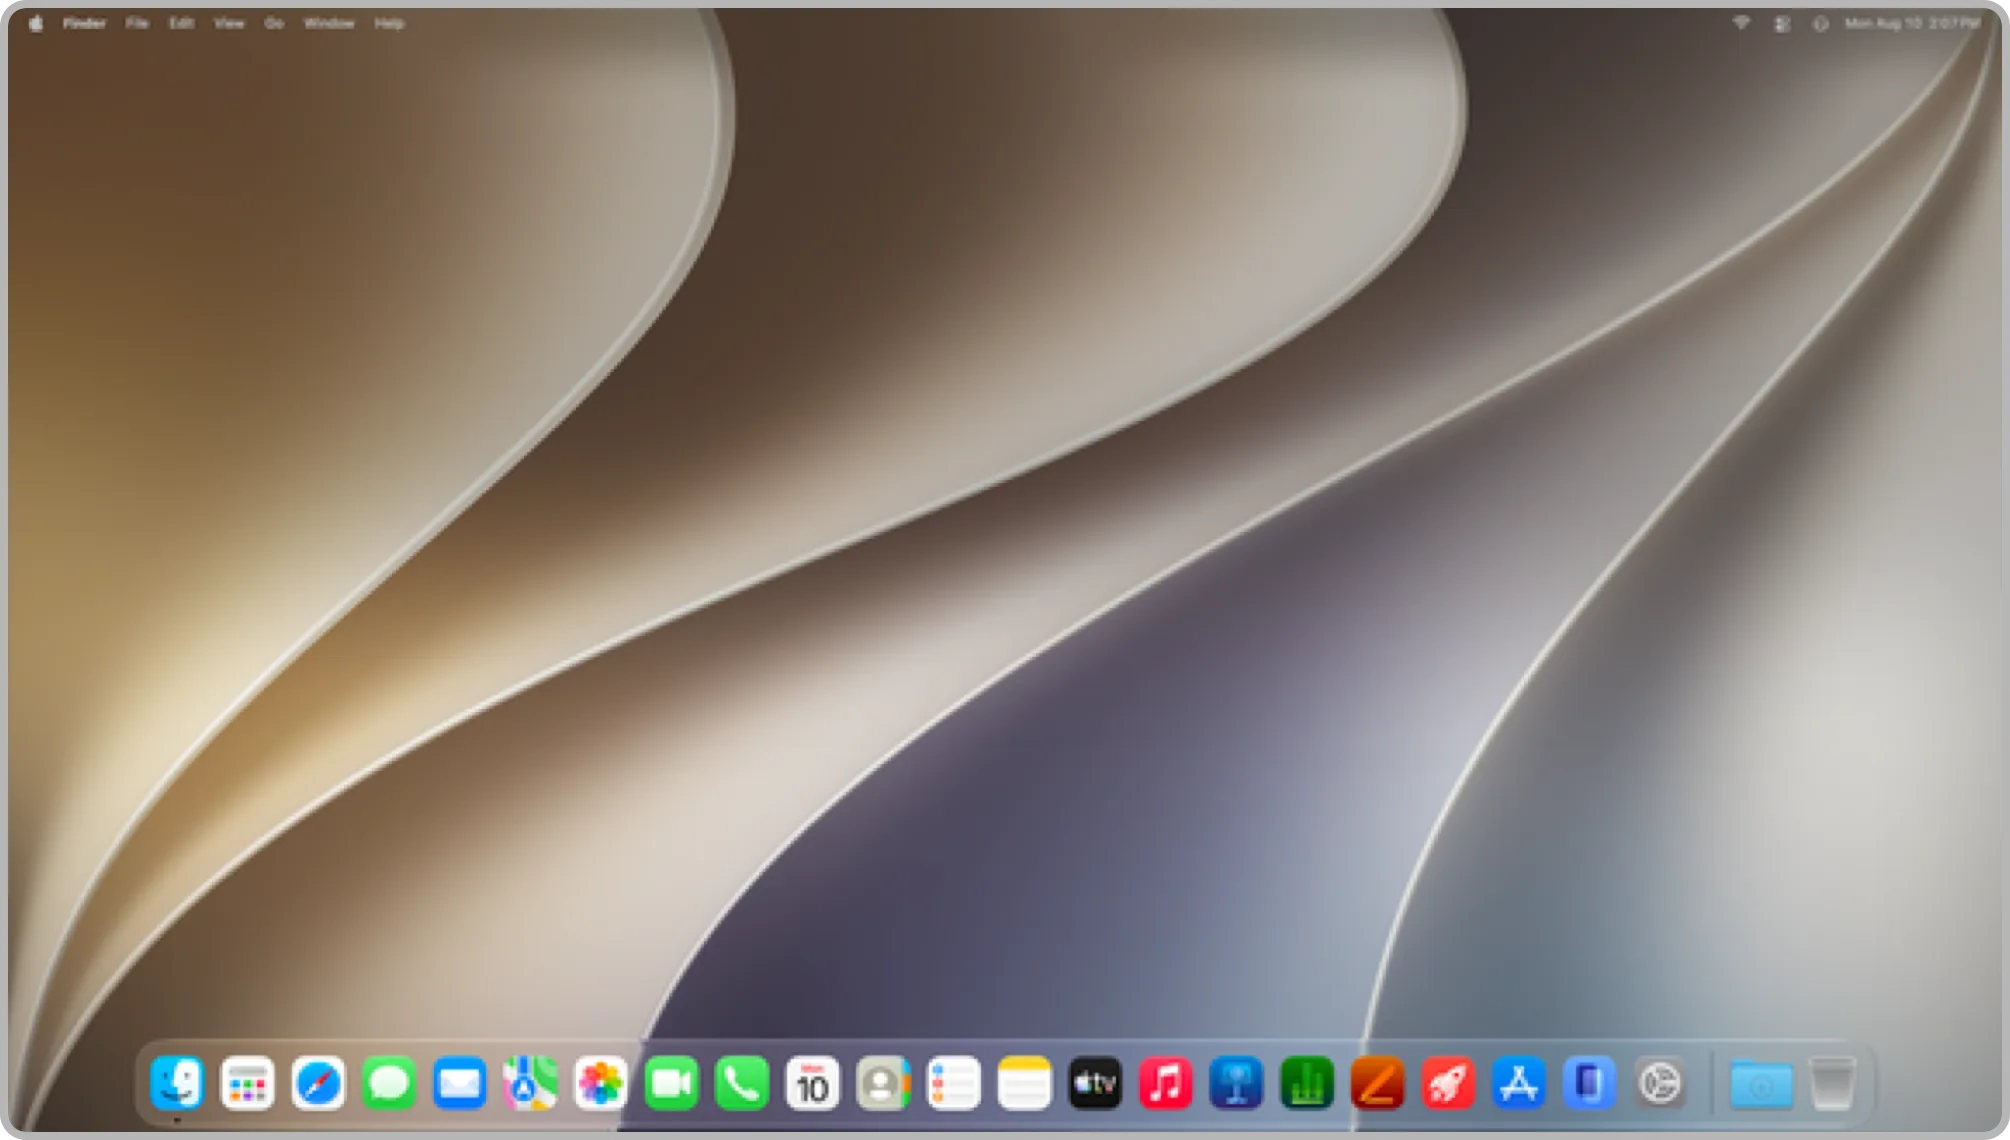Launch iPhone Mirroring from the Dock
Screen dimensions: 2010x1140
(1589, 1083)
